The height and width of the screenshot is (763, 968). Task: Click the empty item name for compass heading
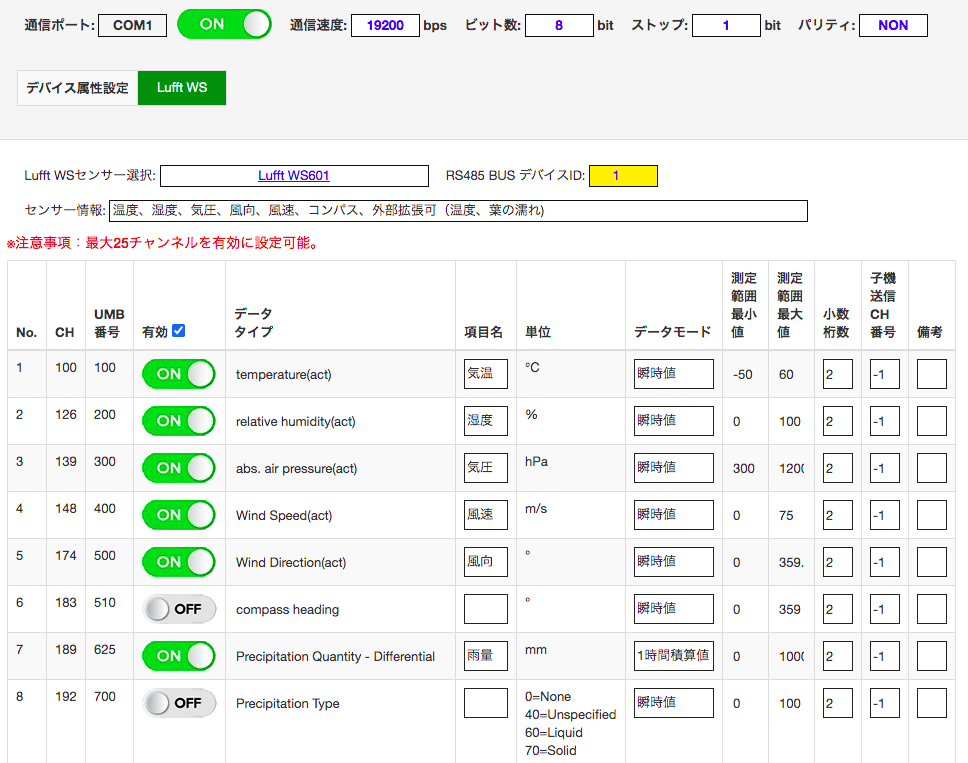[x=486, y=609]
